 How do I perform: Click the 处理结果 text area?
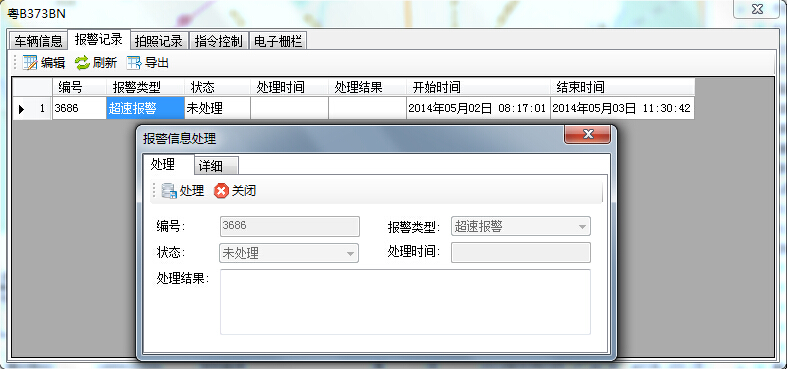[x=405, y=302]
